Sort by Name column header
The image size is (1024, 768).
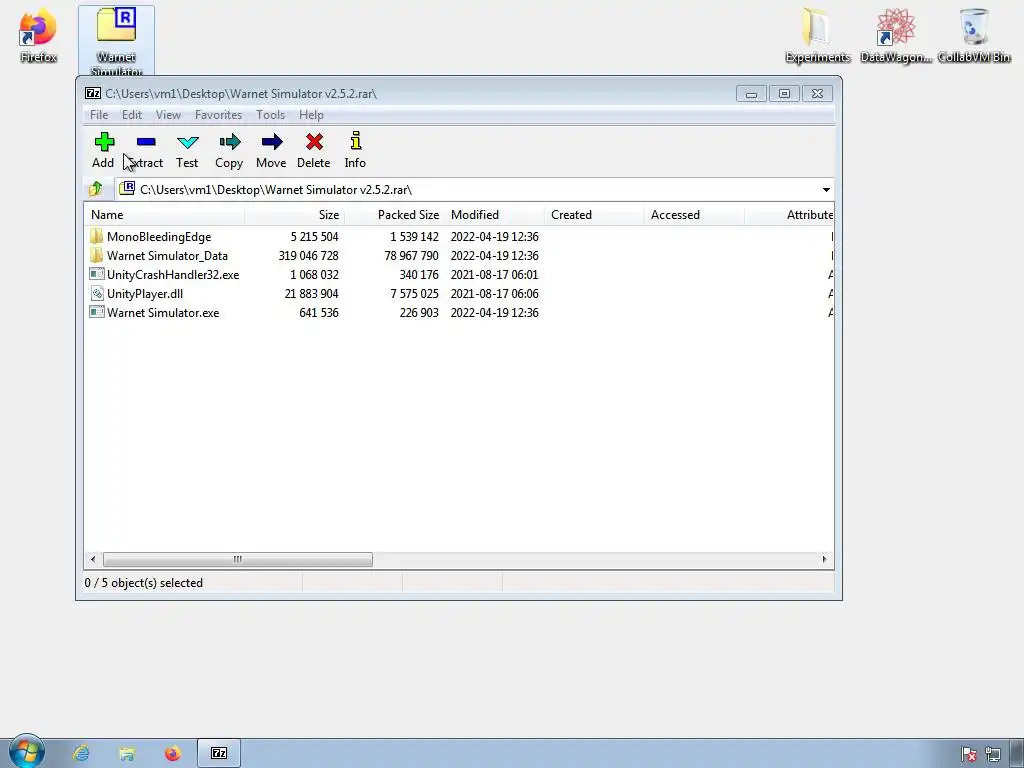click(164, 215)
